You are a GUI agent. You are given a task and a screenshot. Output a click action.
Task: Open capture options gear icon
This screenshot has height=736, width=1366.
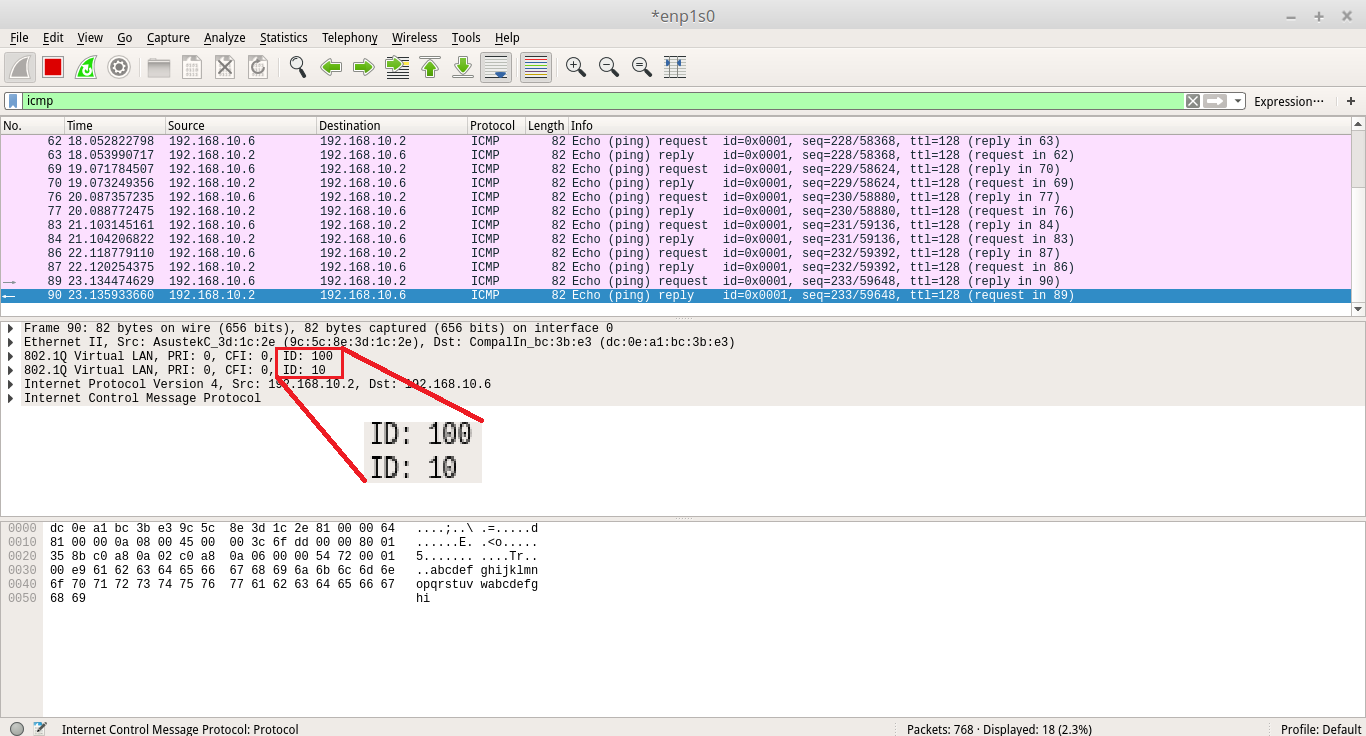click(119, 67)
